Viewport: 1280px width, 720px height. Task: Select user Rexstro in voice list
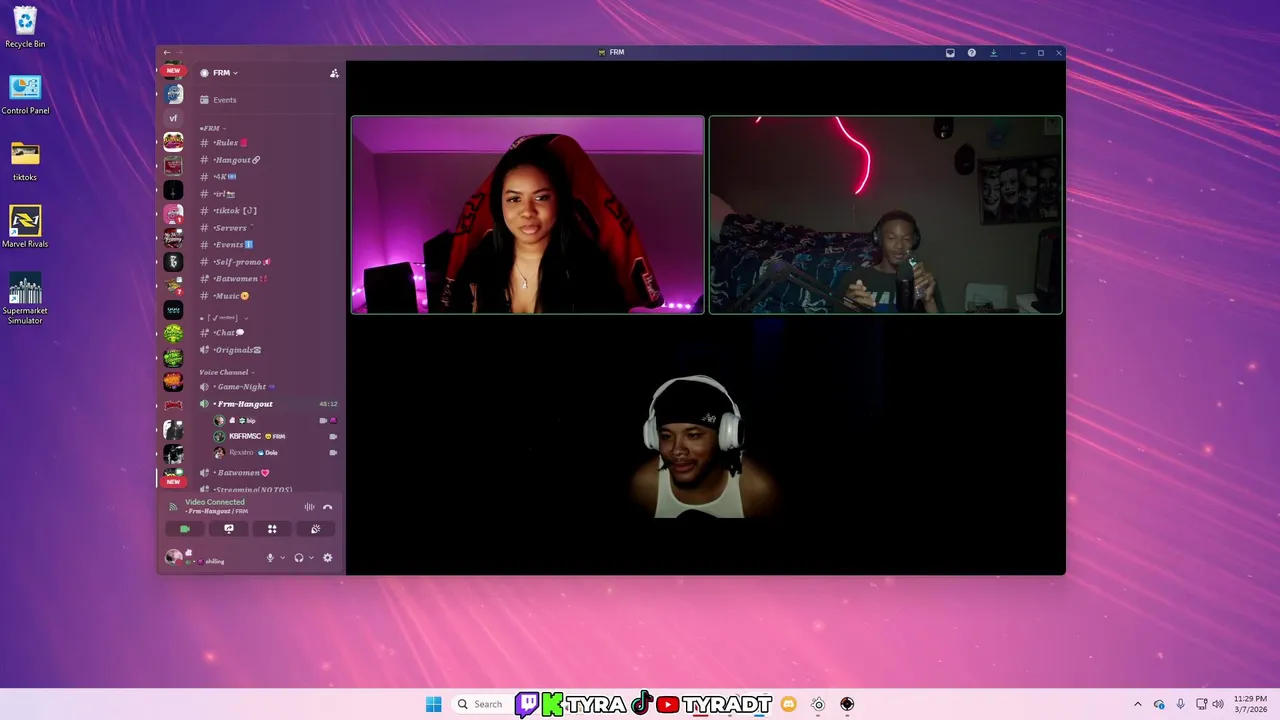point(275,453)
